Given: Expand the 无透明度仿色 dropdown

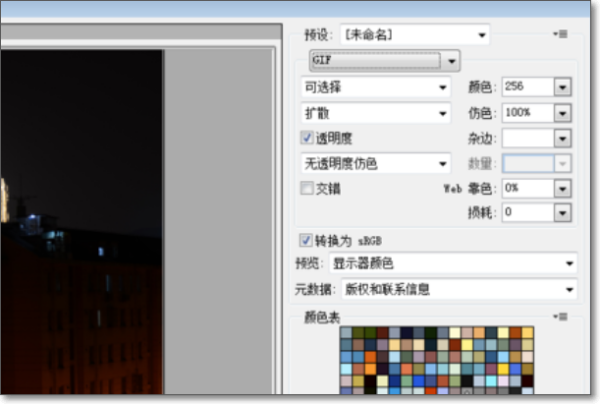Looking at the screenshot, I should [x=376, y=162].
